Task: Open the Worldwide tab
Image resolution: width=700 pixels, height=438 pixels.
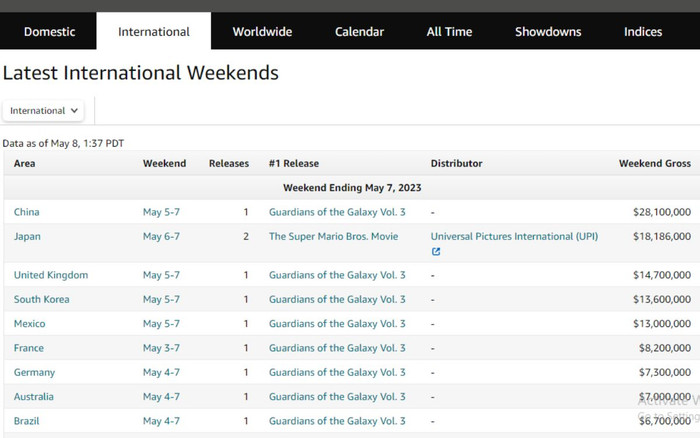Action: tap(262, 32)
